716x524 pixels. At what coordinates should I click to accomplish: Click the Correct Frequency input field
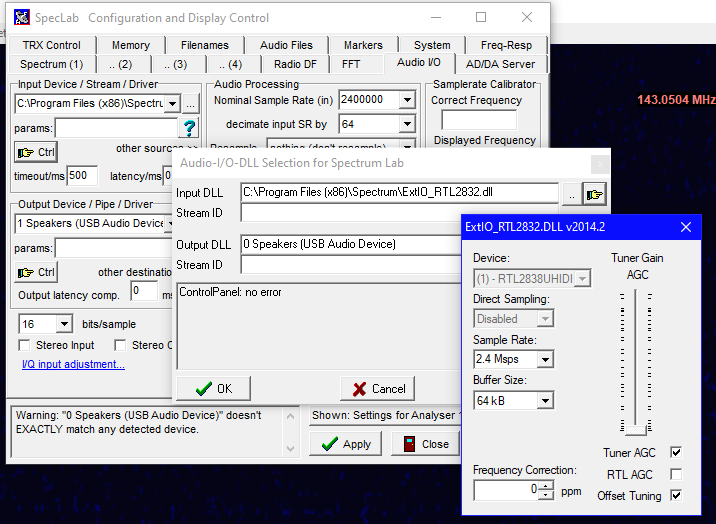coord(479,120)
